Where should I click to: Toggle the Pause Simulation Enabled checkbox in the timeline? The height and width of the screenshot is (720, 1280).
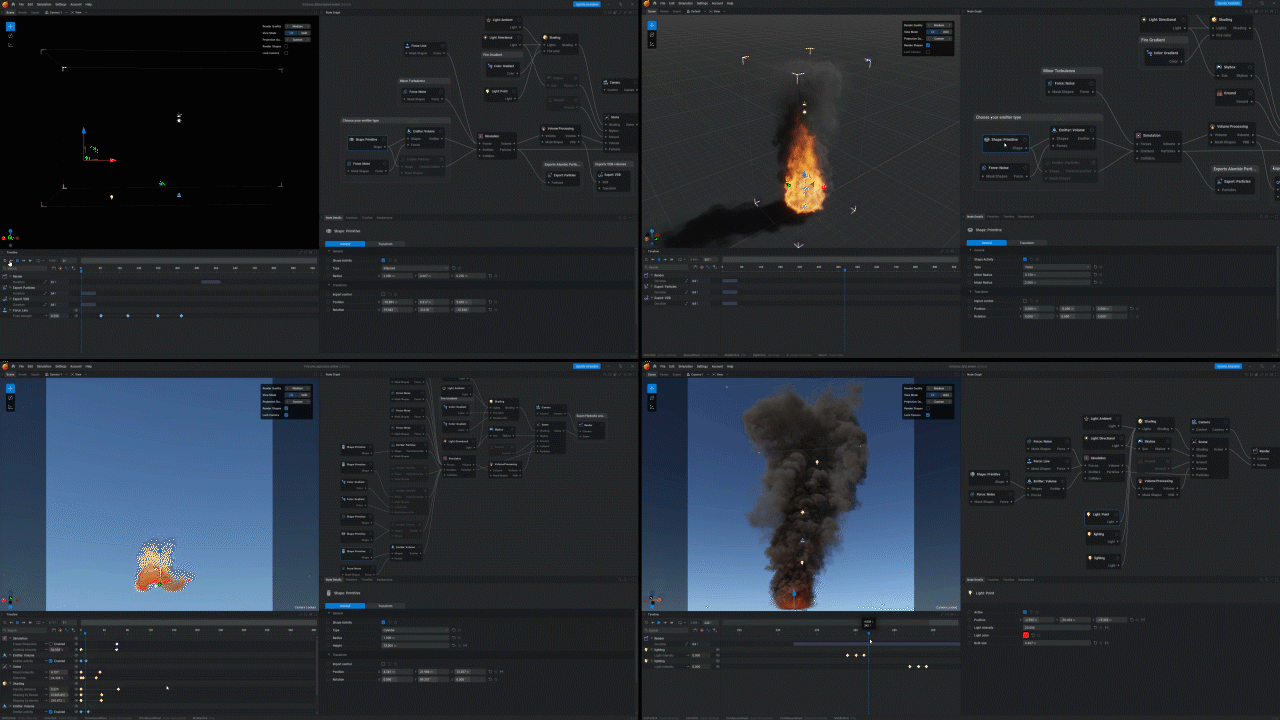tap(51, 644)
